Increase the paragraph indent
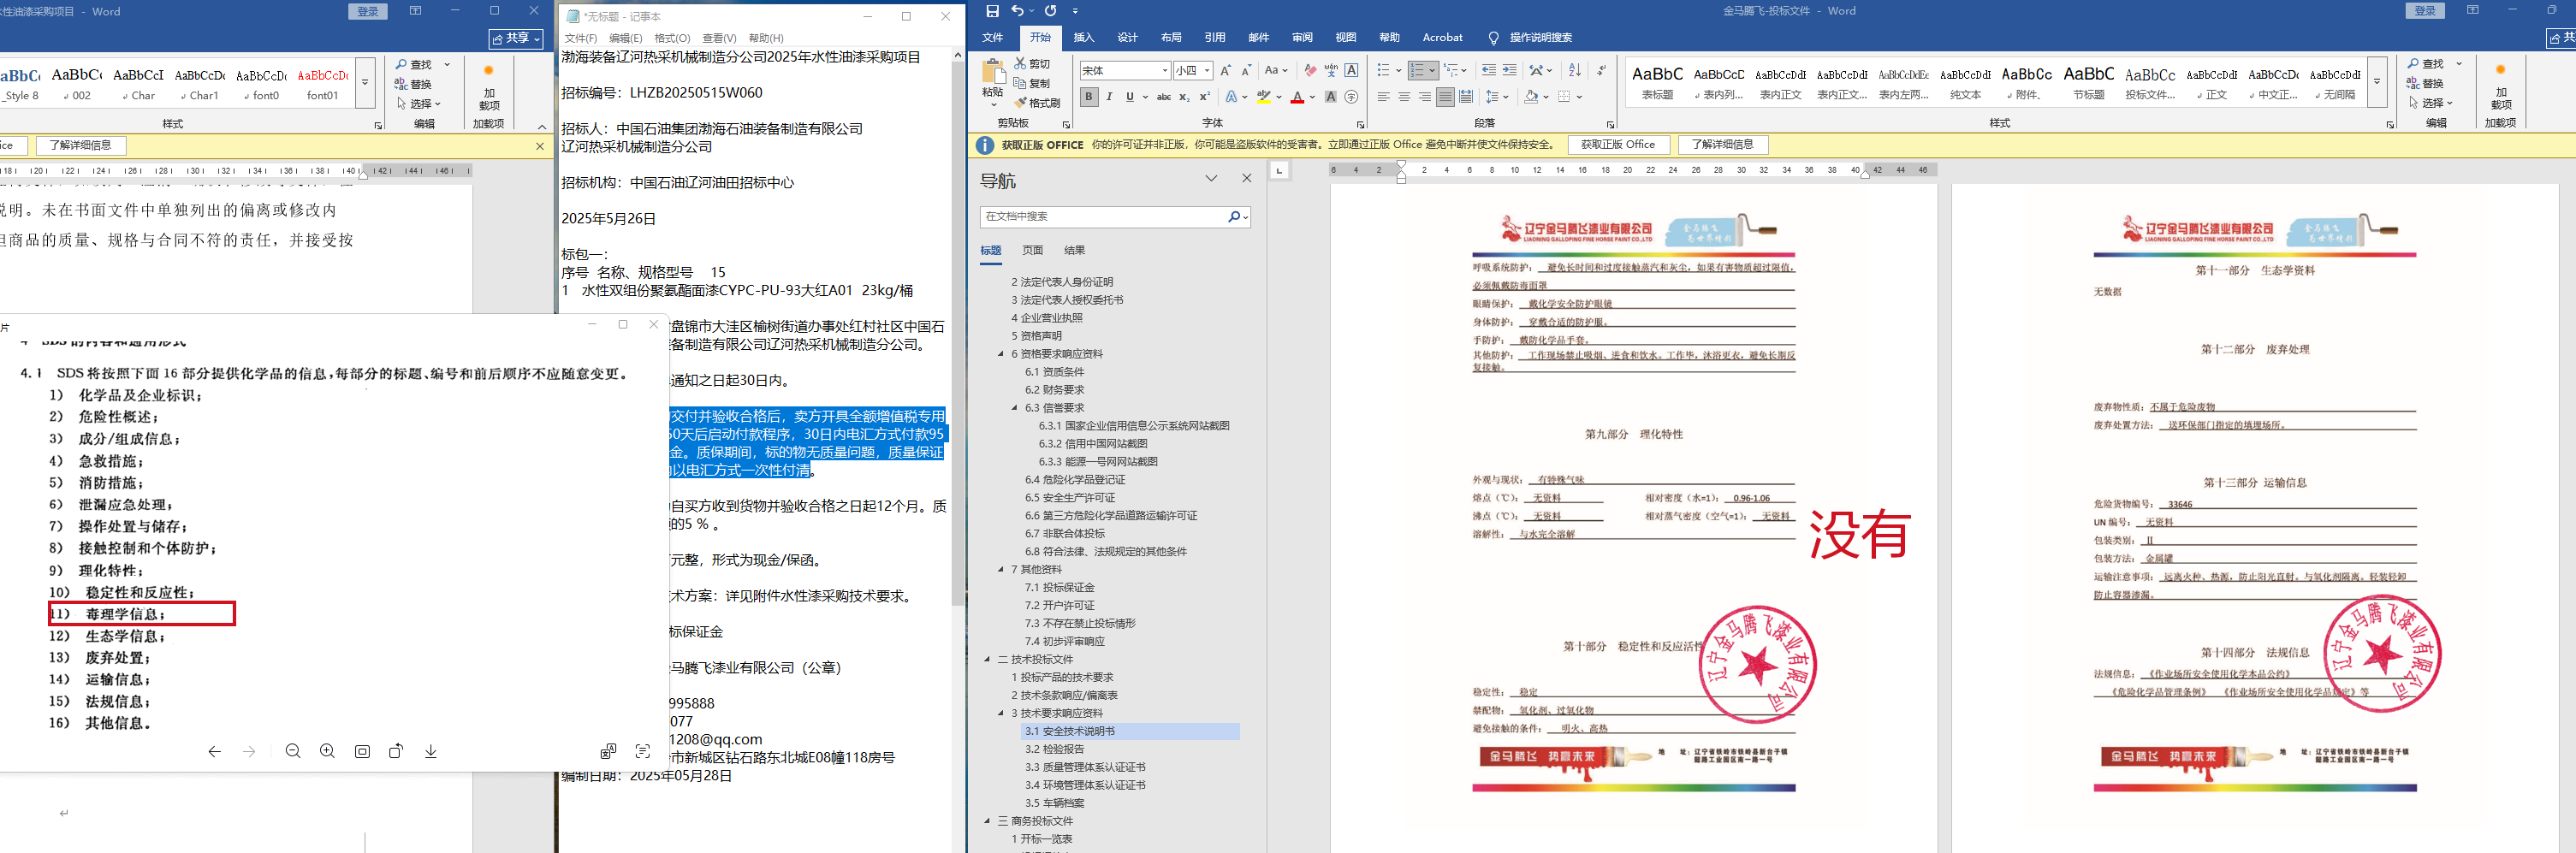2576x853 pixels. [x=1510, y=71]
